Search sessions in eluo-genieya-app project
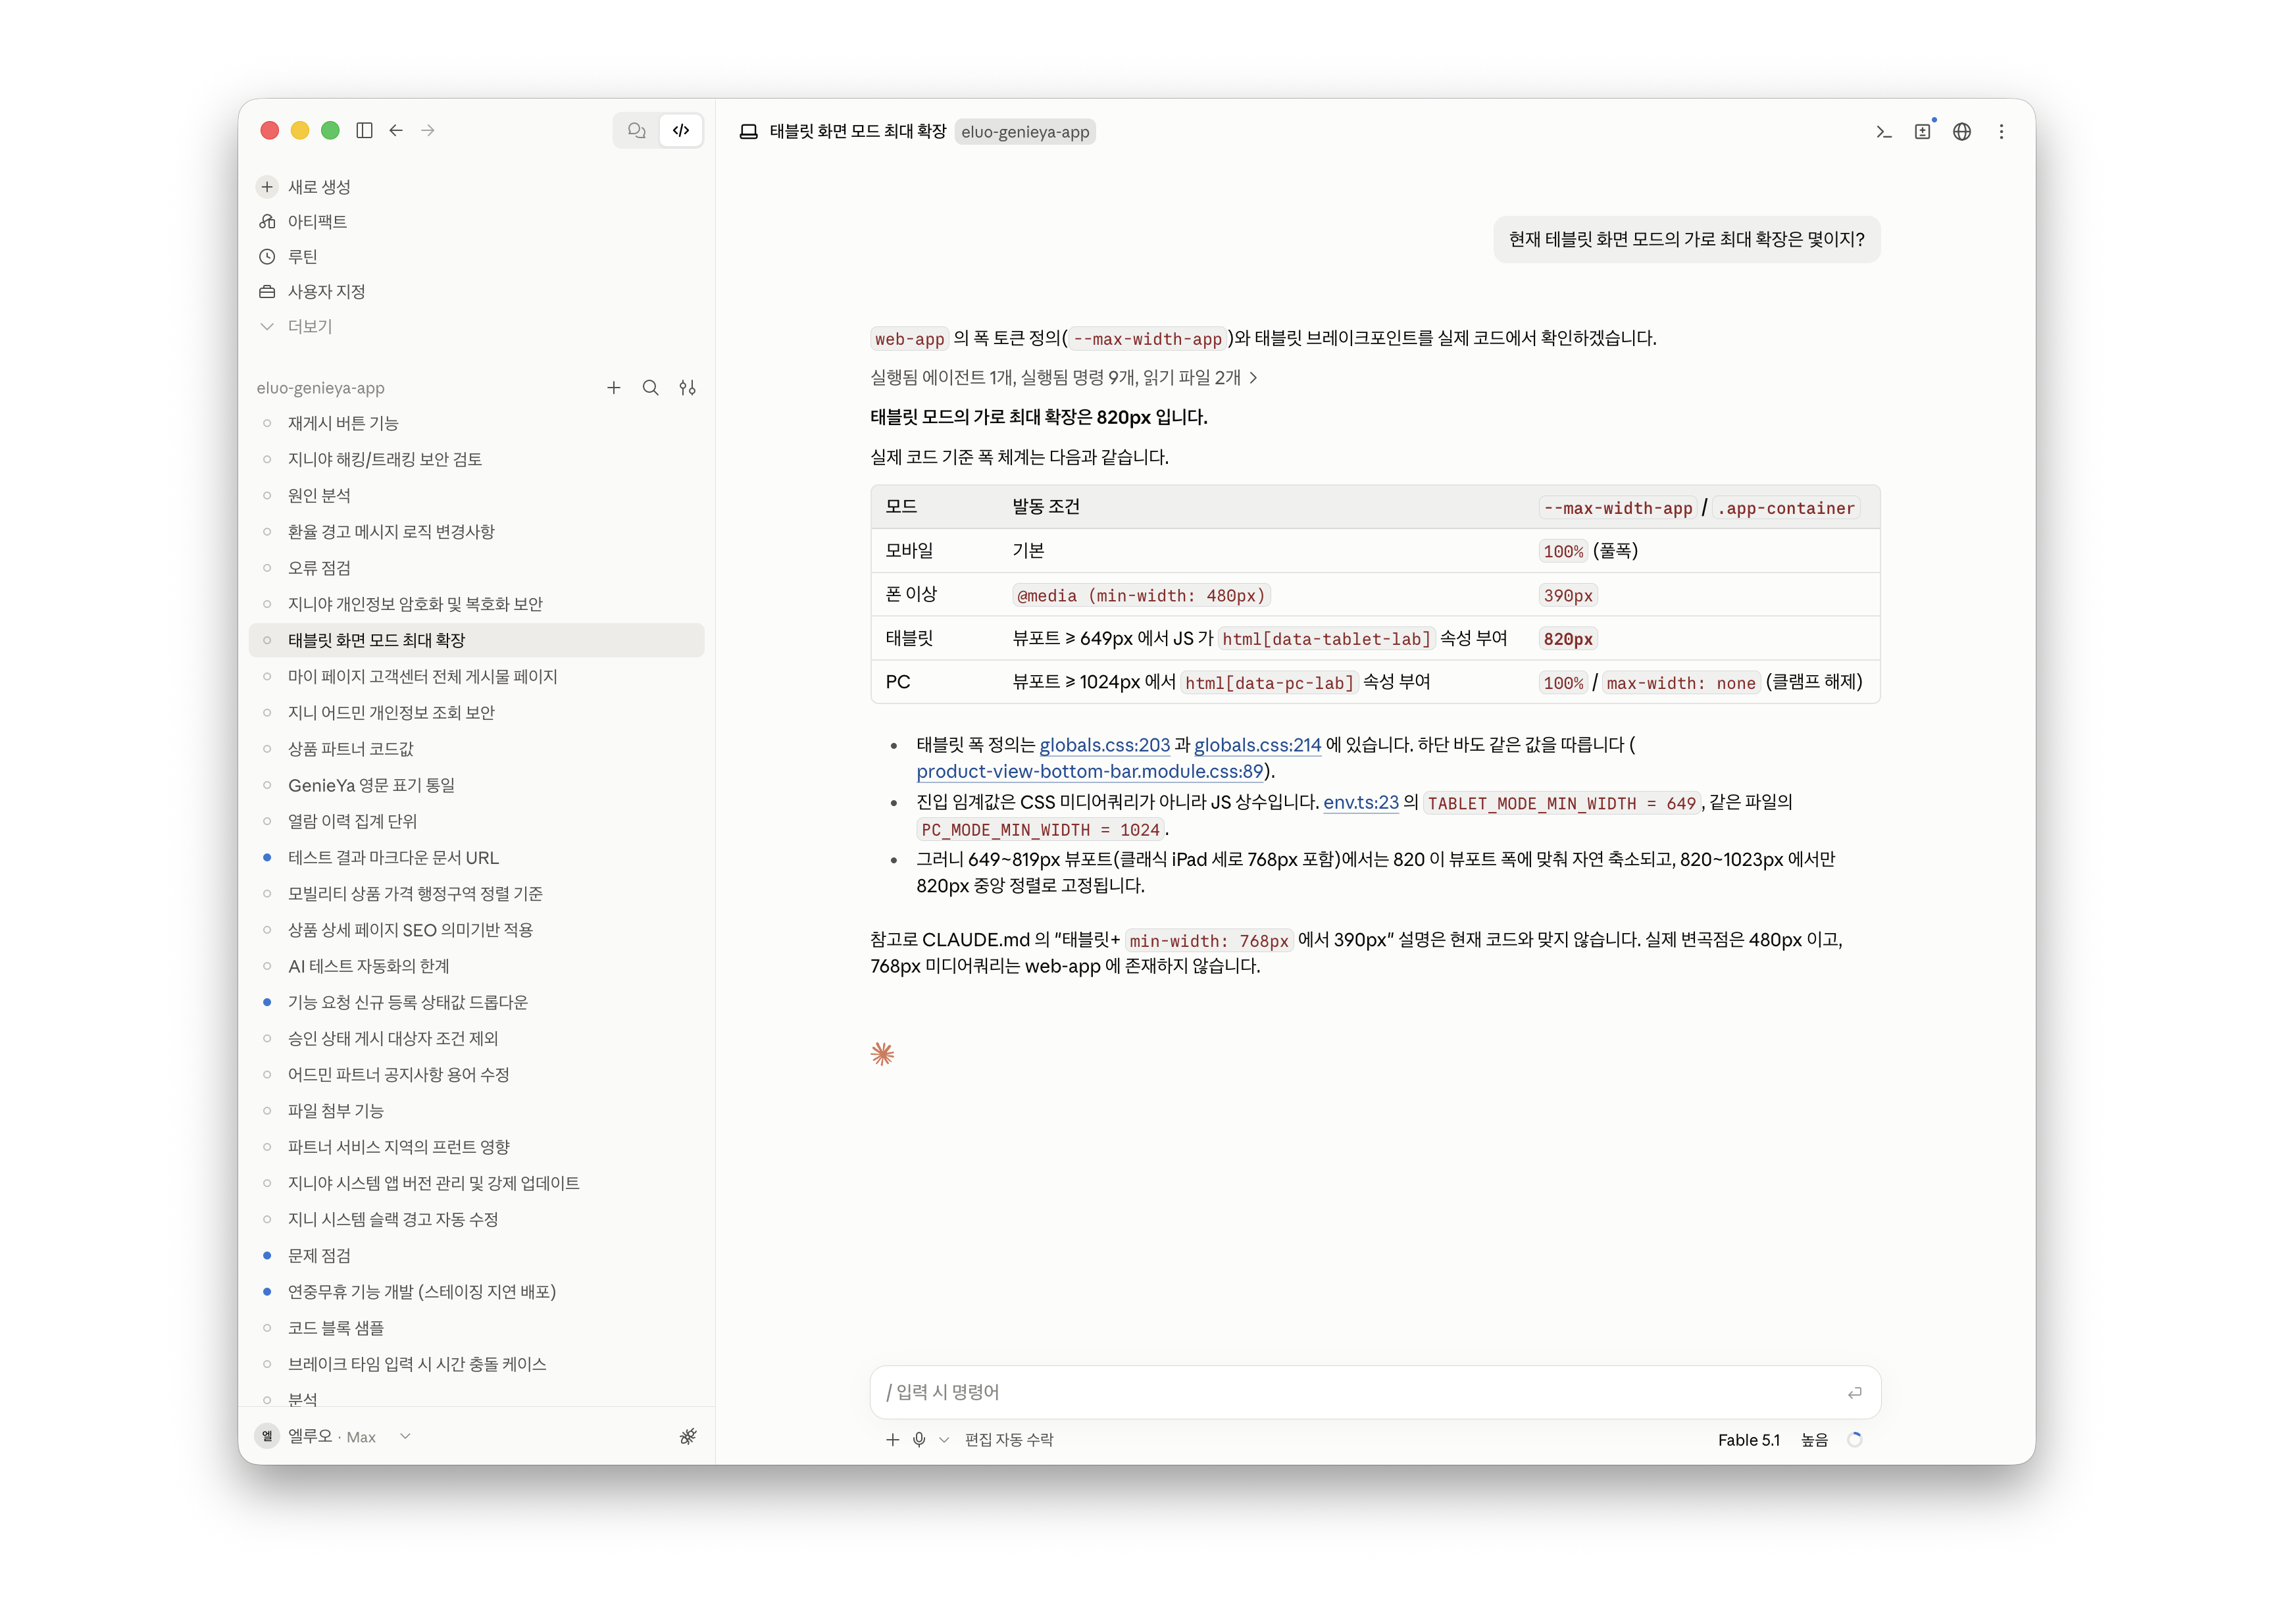 pos(650,387)
